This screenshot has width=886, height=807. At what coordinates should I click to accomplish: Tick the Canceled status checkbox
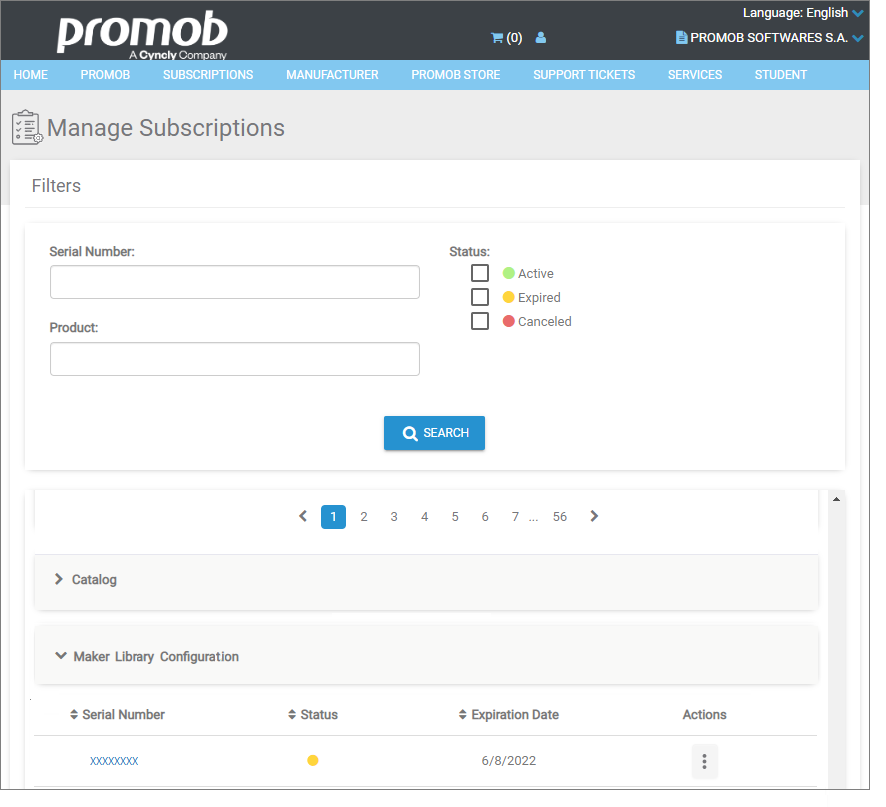coord(480,321)
